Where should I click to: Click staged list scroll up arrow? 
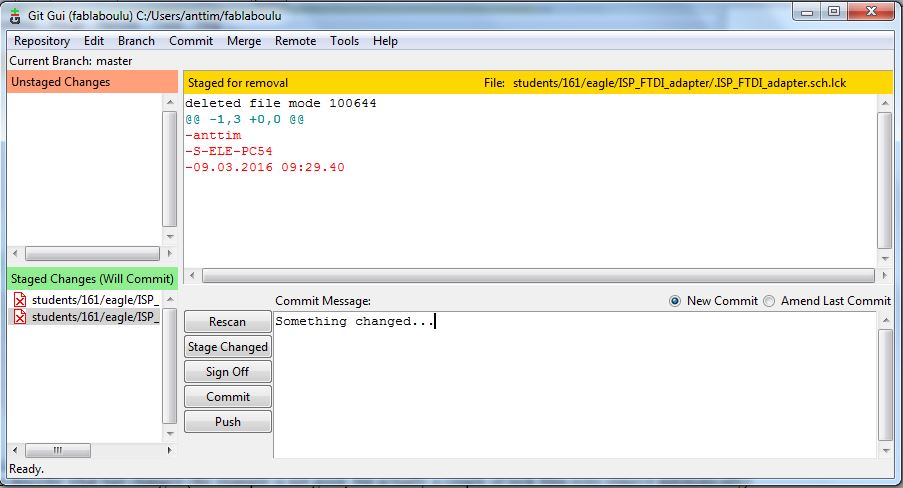click(x=170, y=299)
